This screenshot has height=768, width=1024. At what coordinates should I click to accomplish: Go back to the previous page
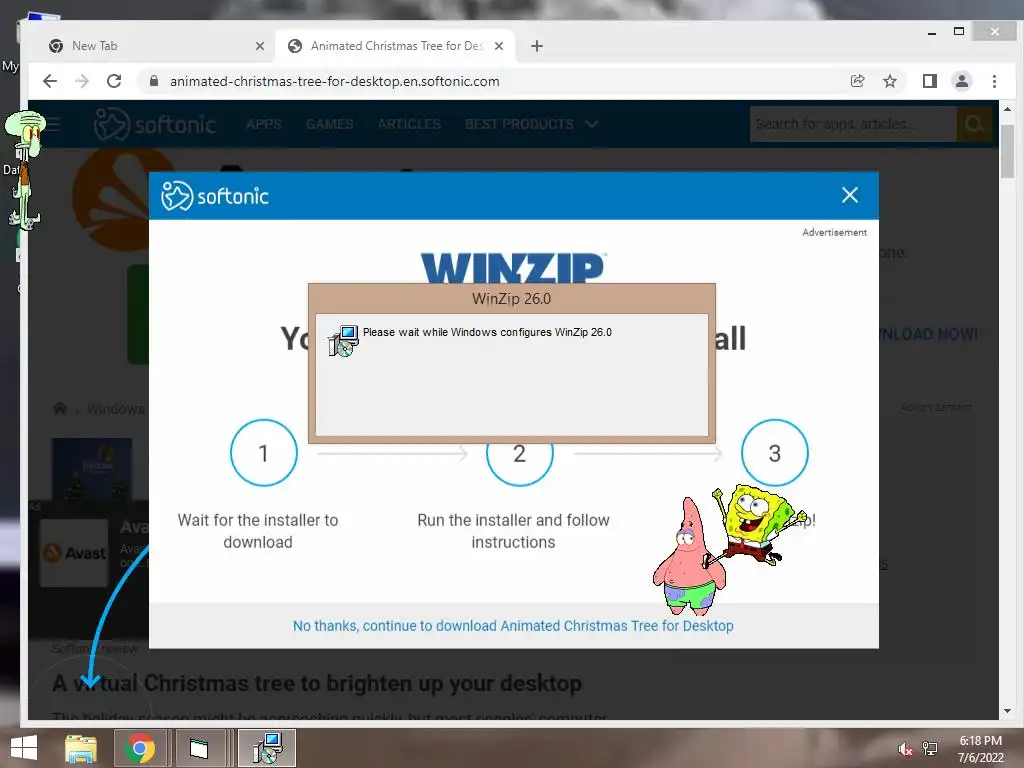click(x=50, y=81)
